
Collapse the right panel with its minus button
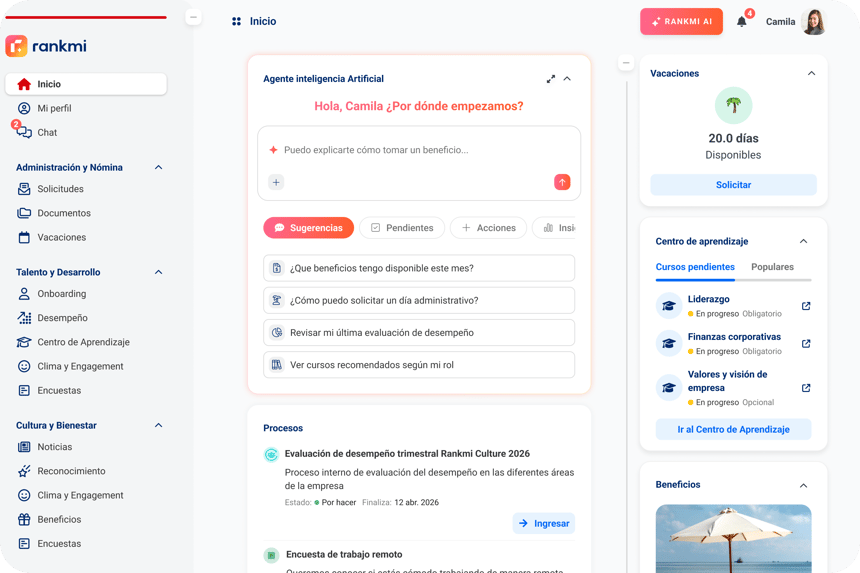(626, 63)
